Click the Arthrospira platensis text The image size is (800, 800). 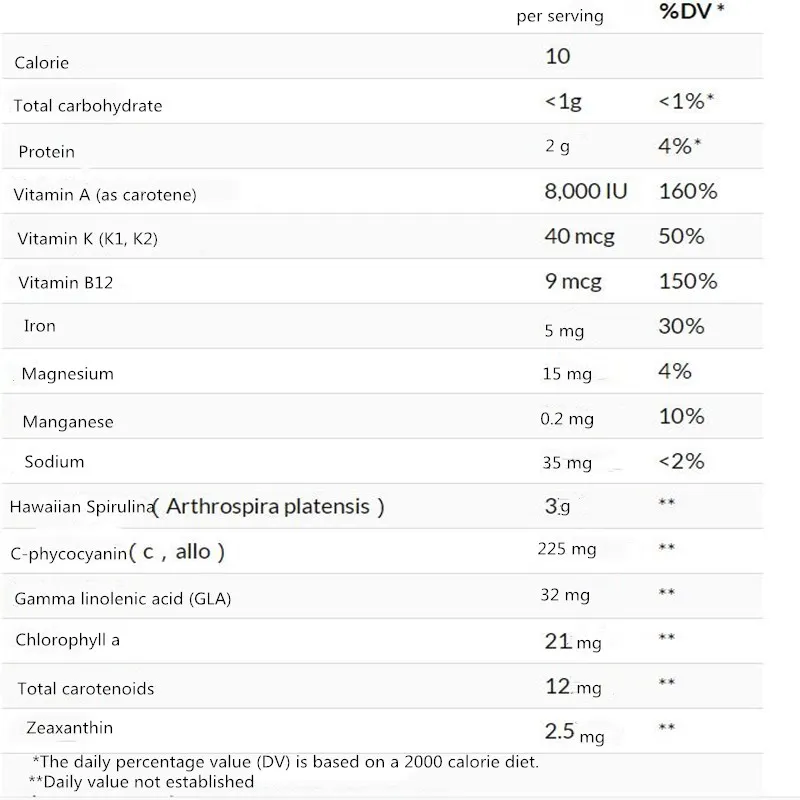tap(270, 506)
